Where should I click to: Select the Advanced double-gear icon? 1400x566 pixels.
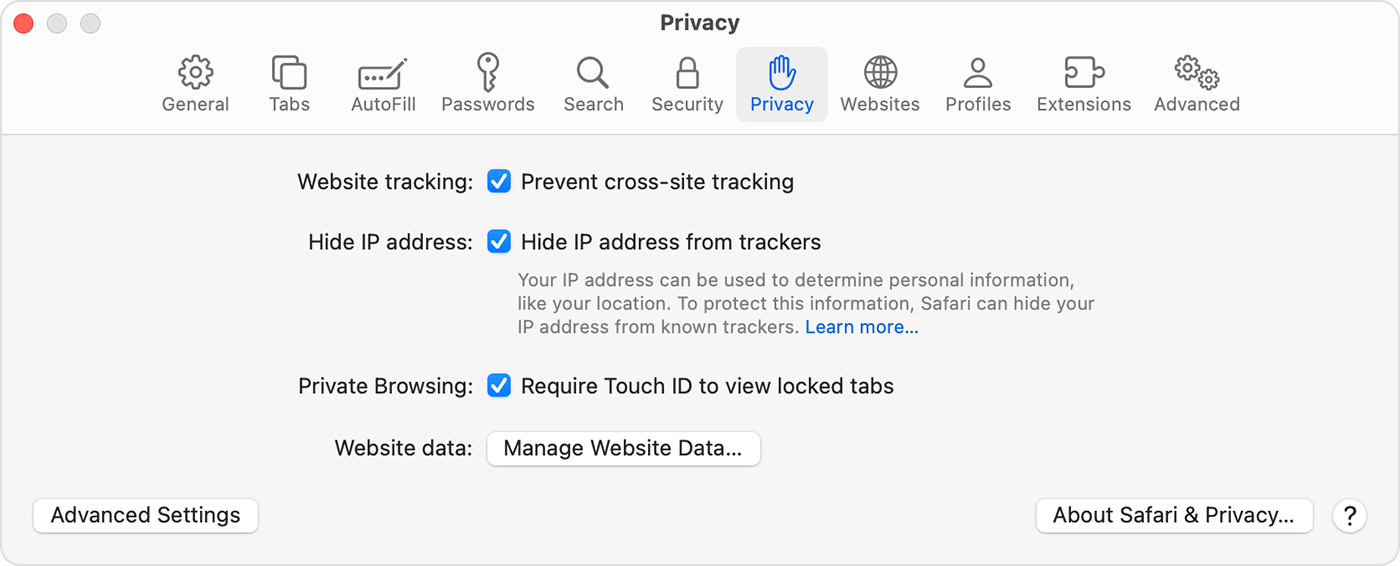pos(1197,73)
